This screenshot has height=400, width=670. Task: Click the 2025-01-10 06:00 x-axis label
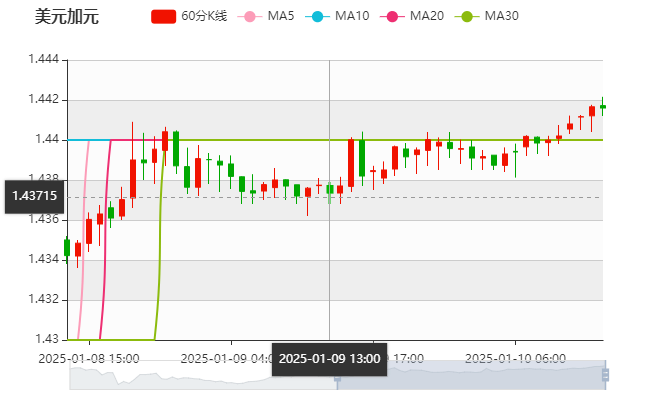tap(516, 357)
